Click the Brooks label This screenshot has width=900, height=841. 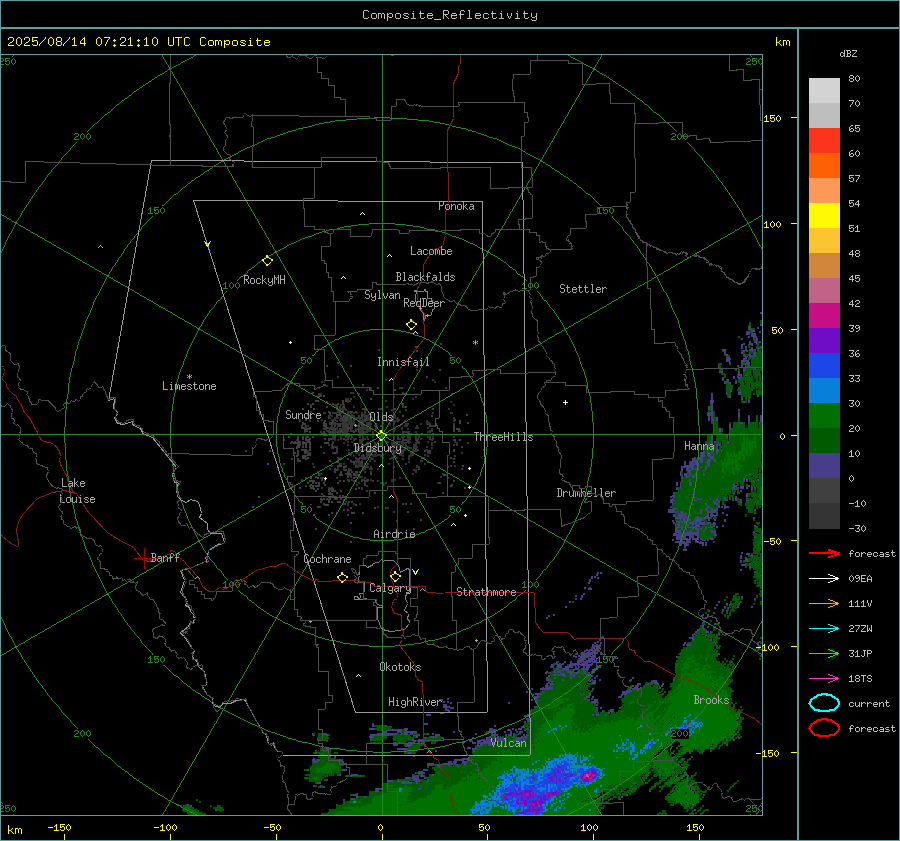tap(711, 700)
